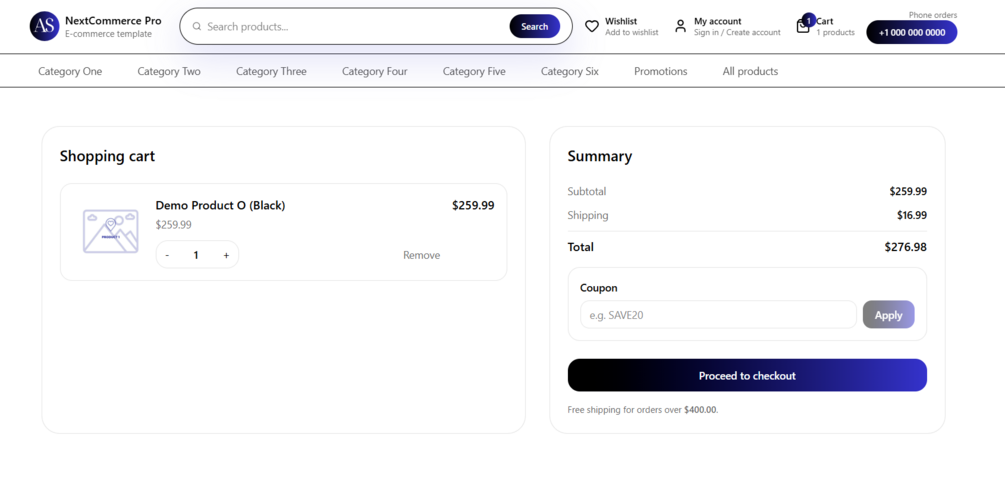
Task: Apply the coupon code
Action: (x=888, y=315)
